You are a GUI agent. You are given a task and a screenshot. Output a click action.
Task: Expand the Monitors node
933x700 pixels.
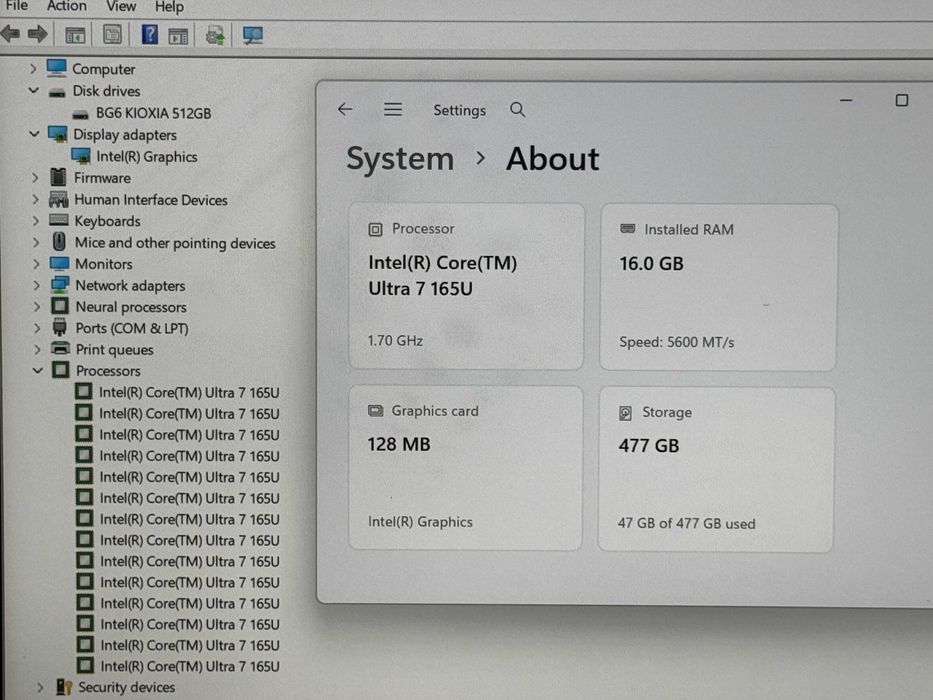[x=36, y=264]
